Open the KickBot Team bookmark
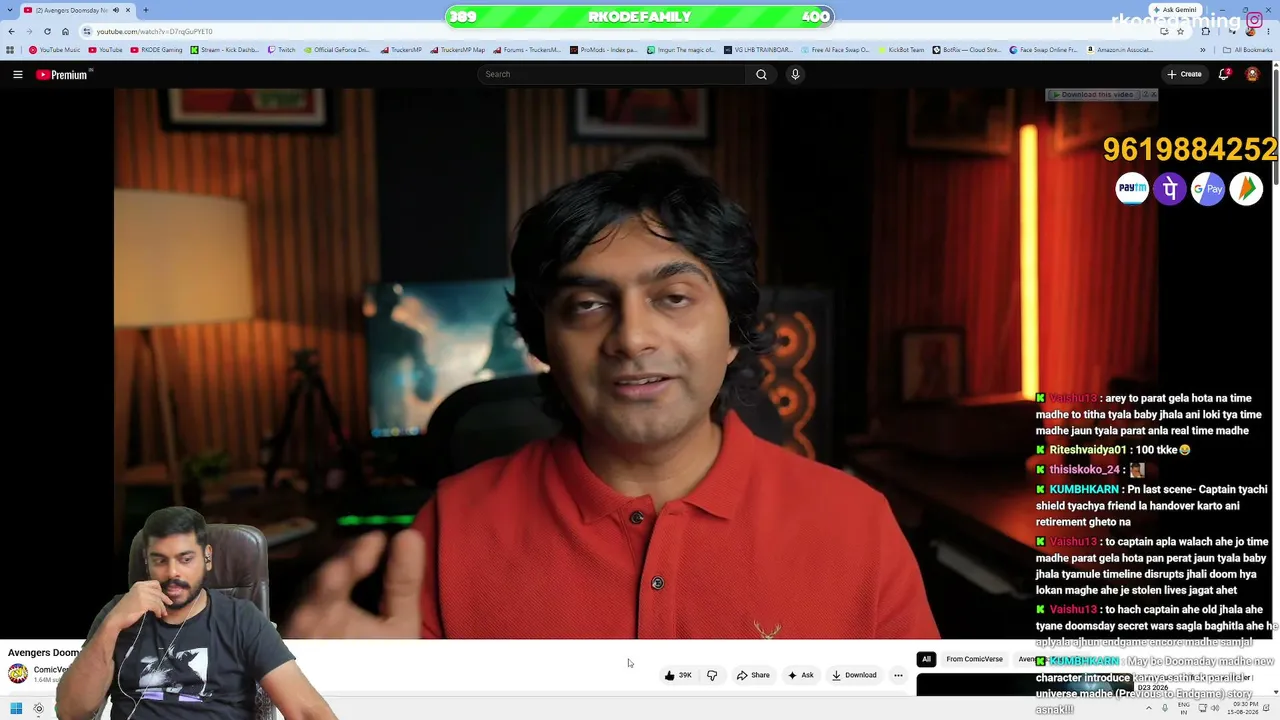The width and height of the screenshot is (1280, 720). pos(902,50)
